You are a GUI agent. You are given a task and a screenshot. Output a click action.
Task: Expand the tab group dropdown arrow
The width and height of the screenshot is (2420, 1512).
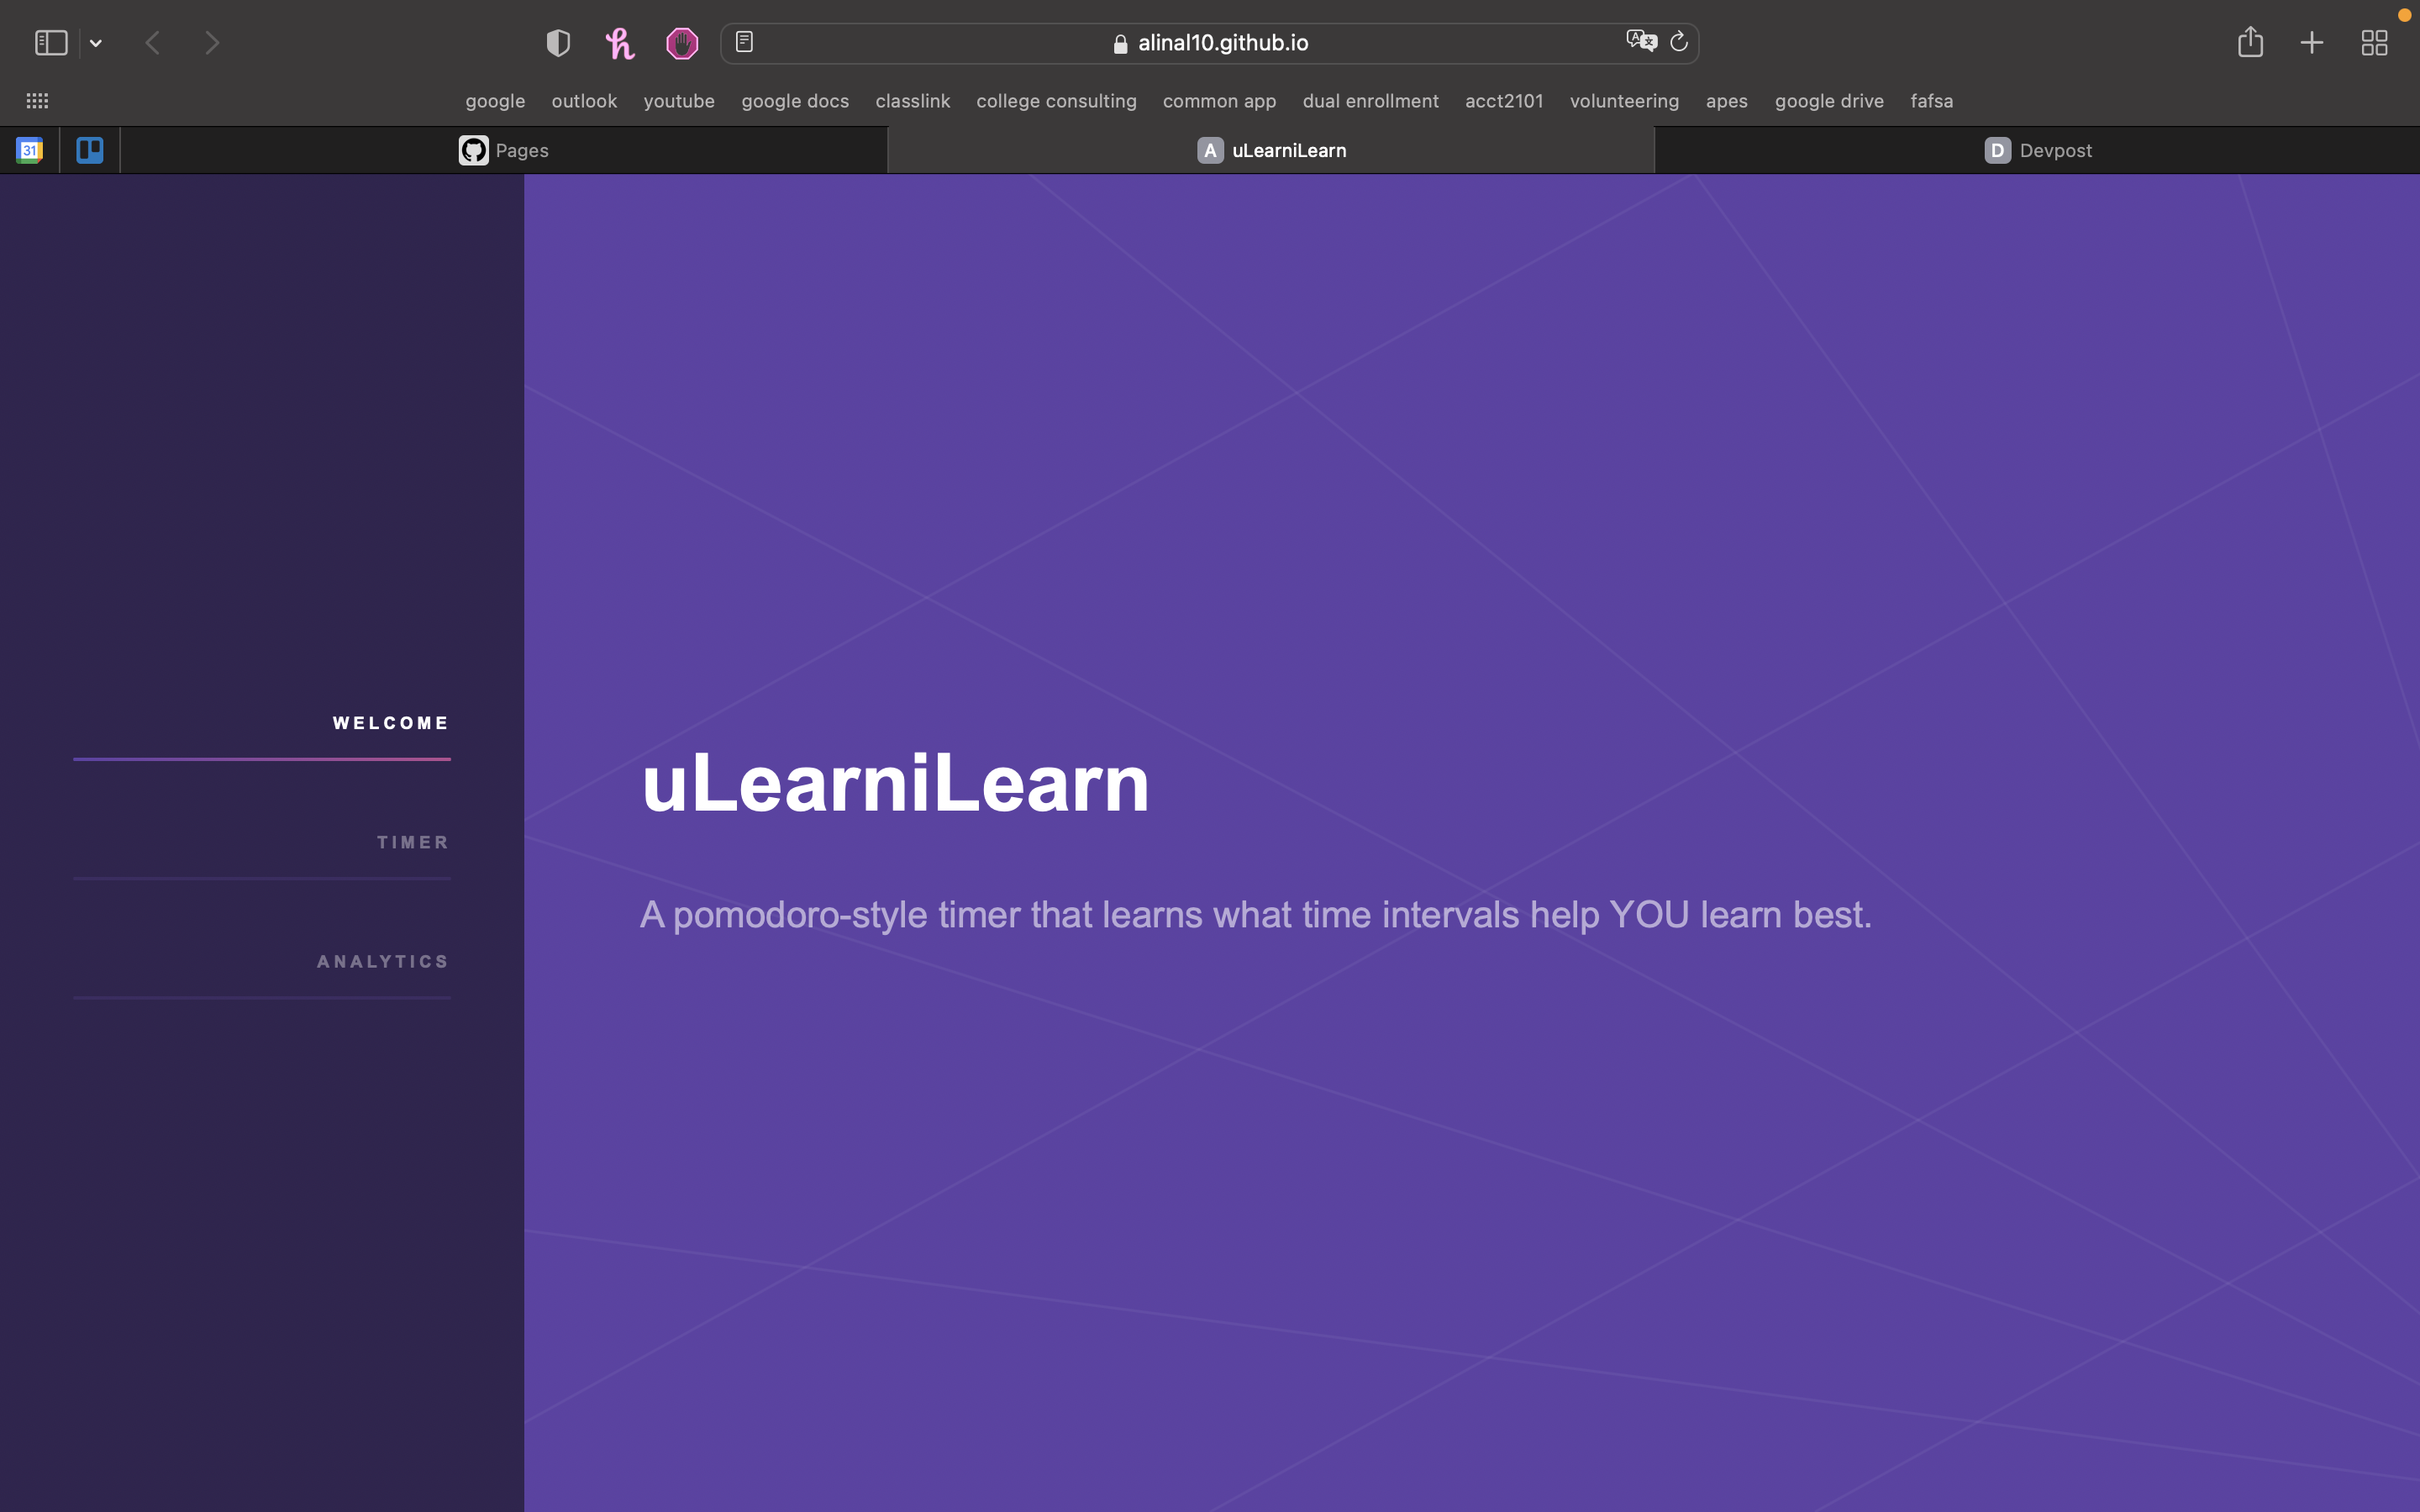pyautogui.click(x=96, y=43)
